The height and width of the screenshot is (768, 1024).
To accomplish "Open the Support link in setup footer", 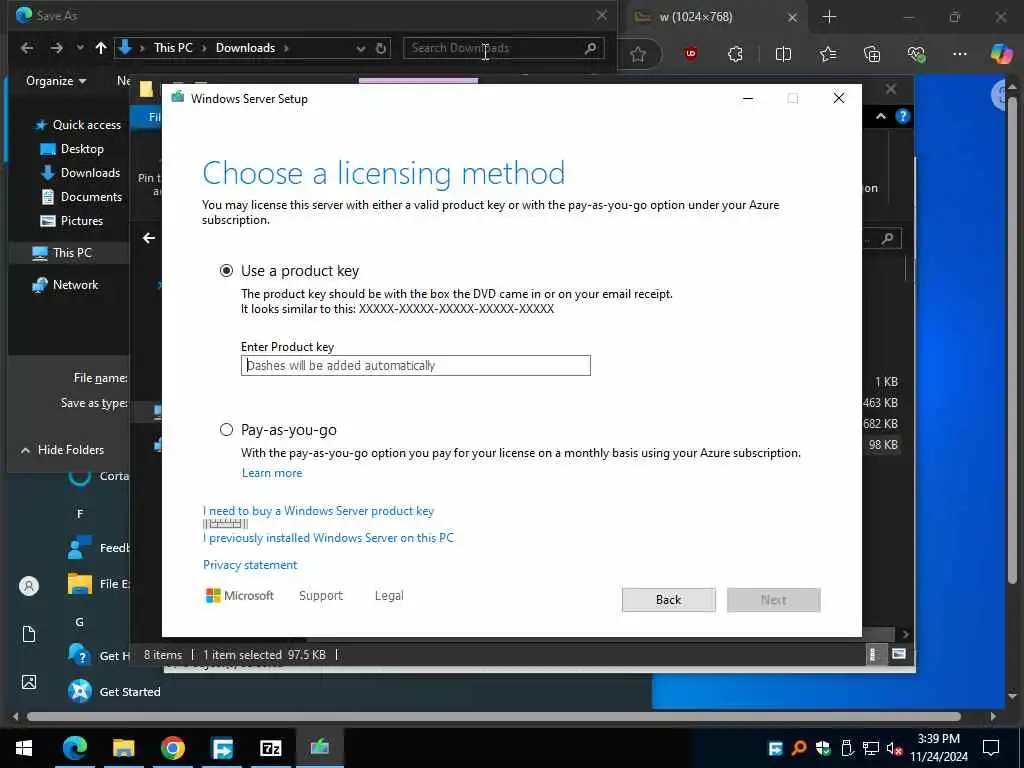I will coord(321,596).
